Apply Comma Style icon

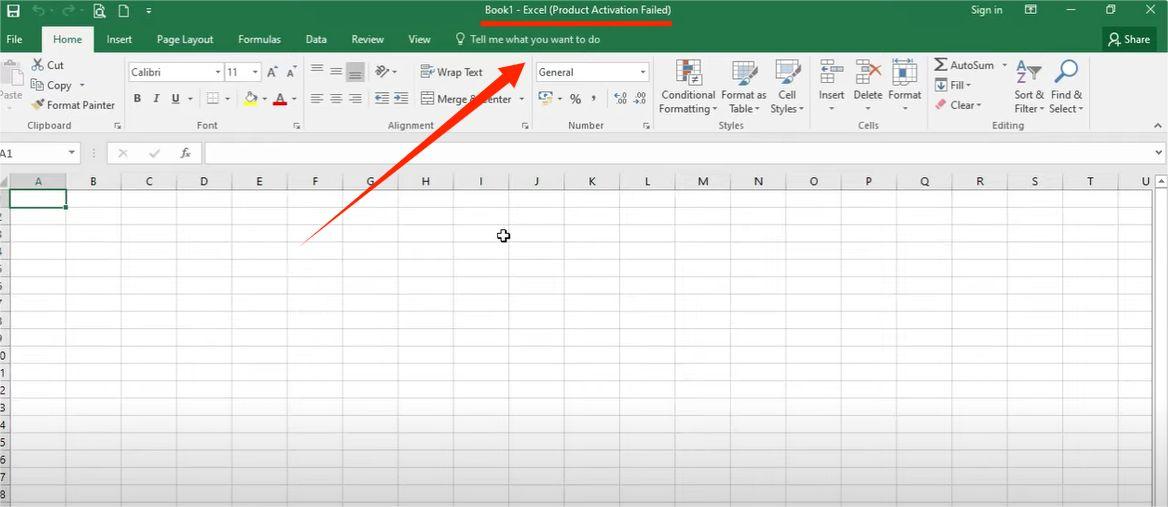(x=594, y=98)
